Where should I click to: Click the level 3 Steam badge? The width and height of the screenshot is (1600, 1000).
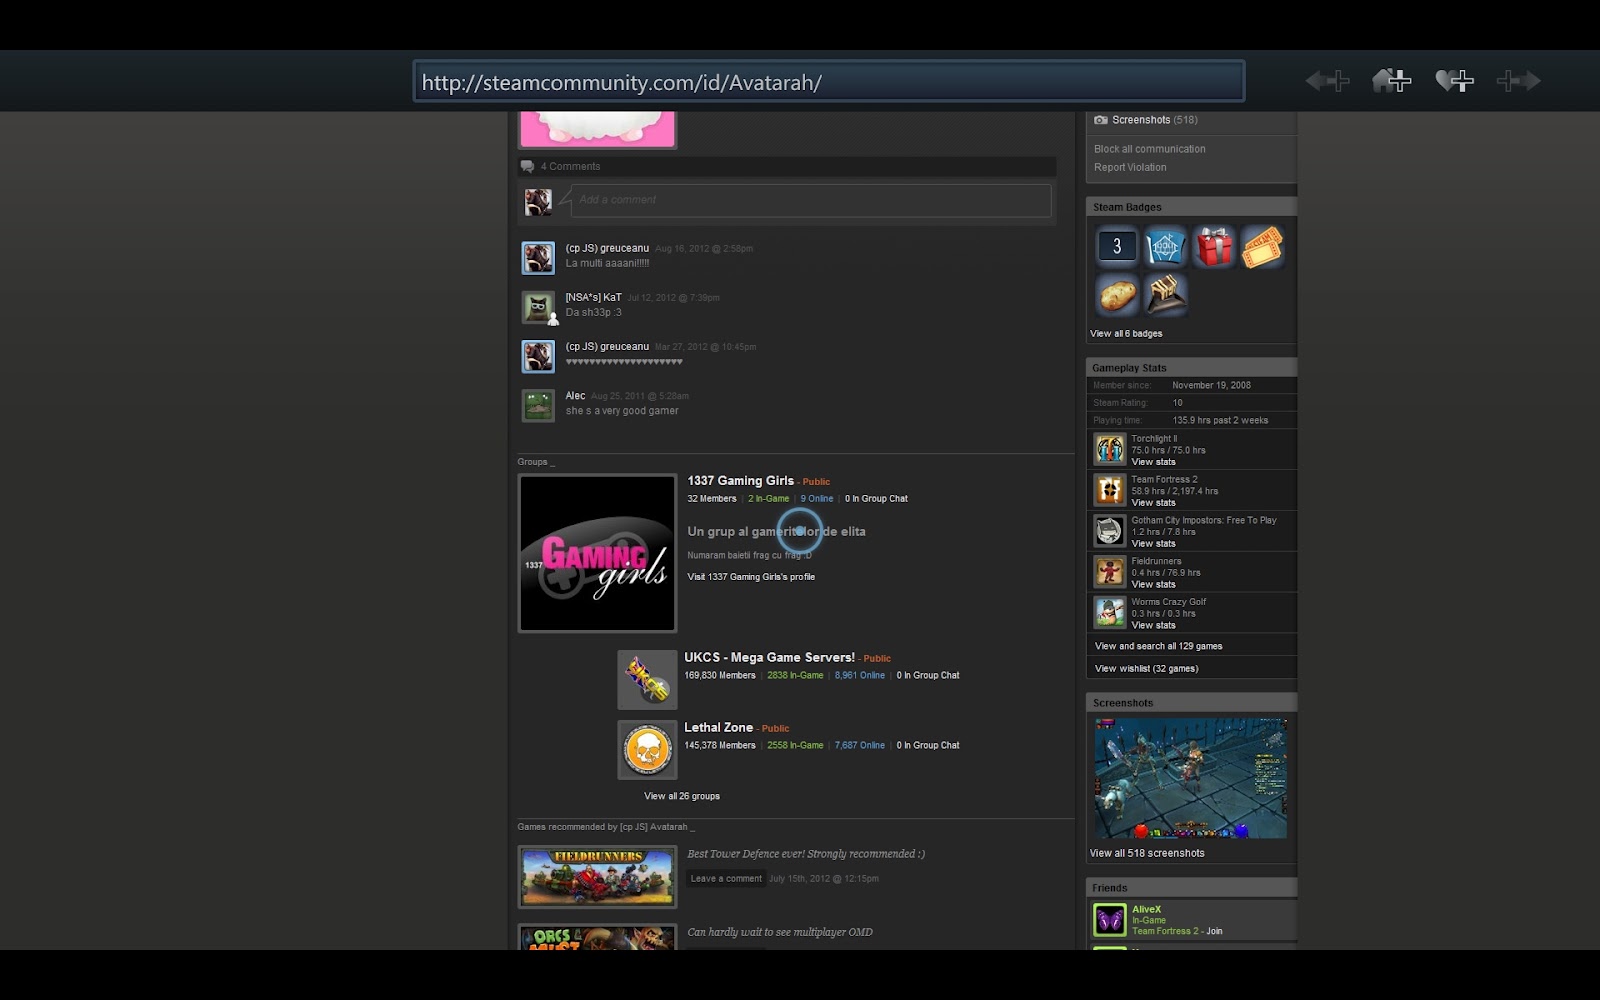point(1117,246)
